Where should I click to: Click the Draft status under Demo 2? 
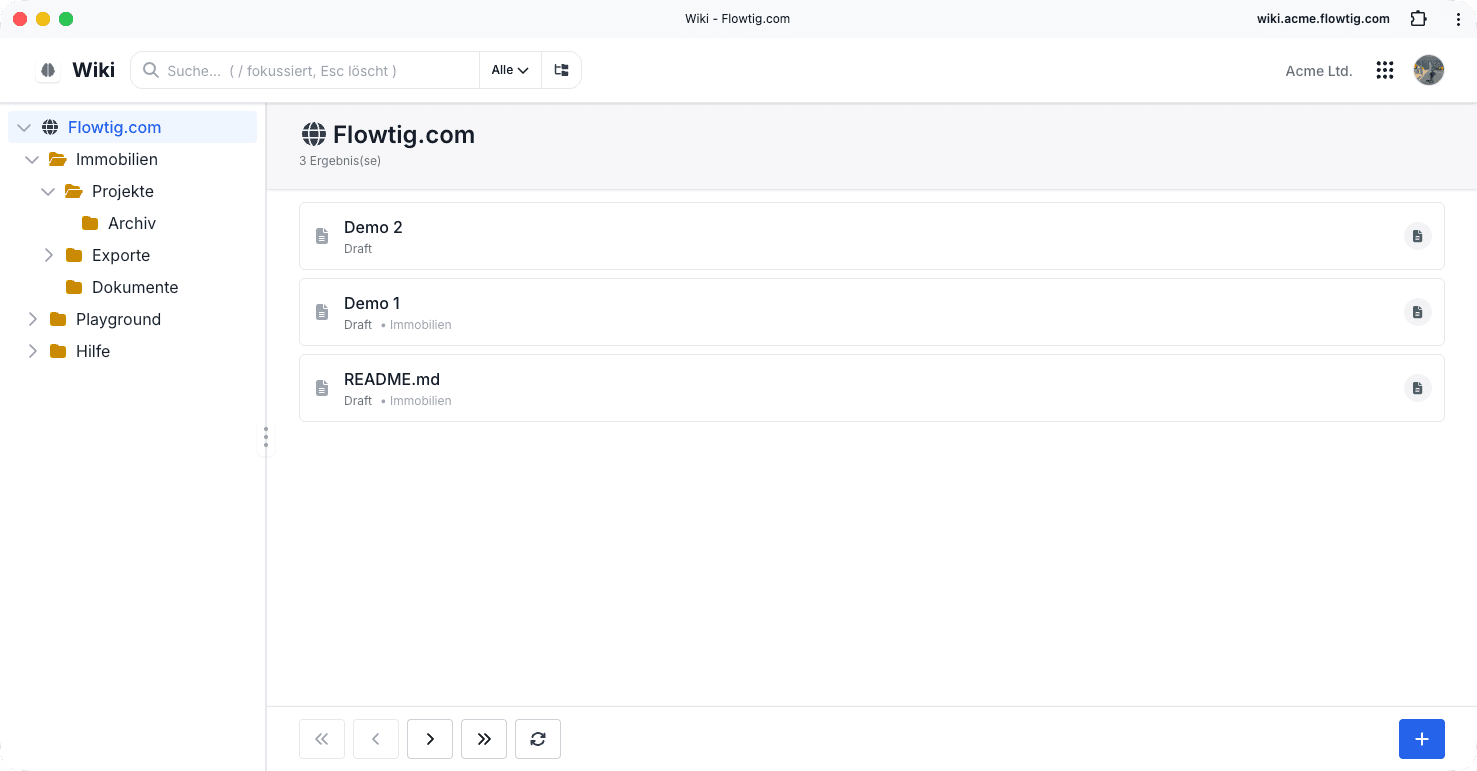358,249
